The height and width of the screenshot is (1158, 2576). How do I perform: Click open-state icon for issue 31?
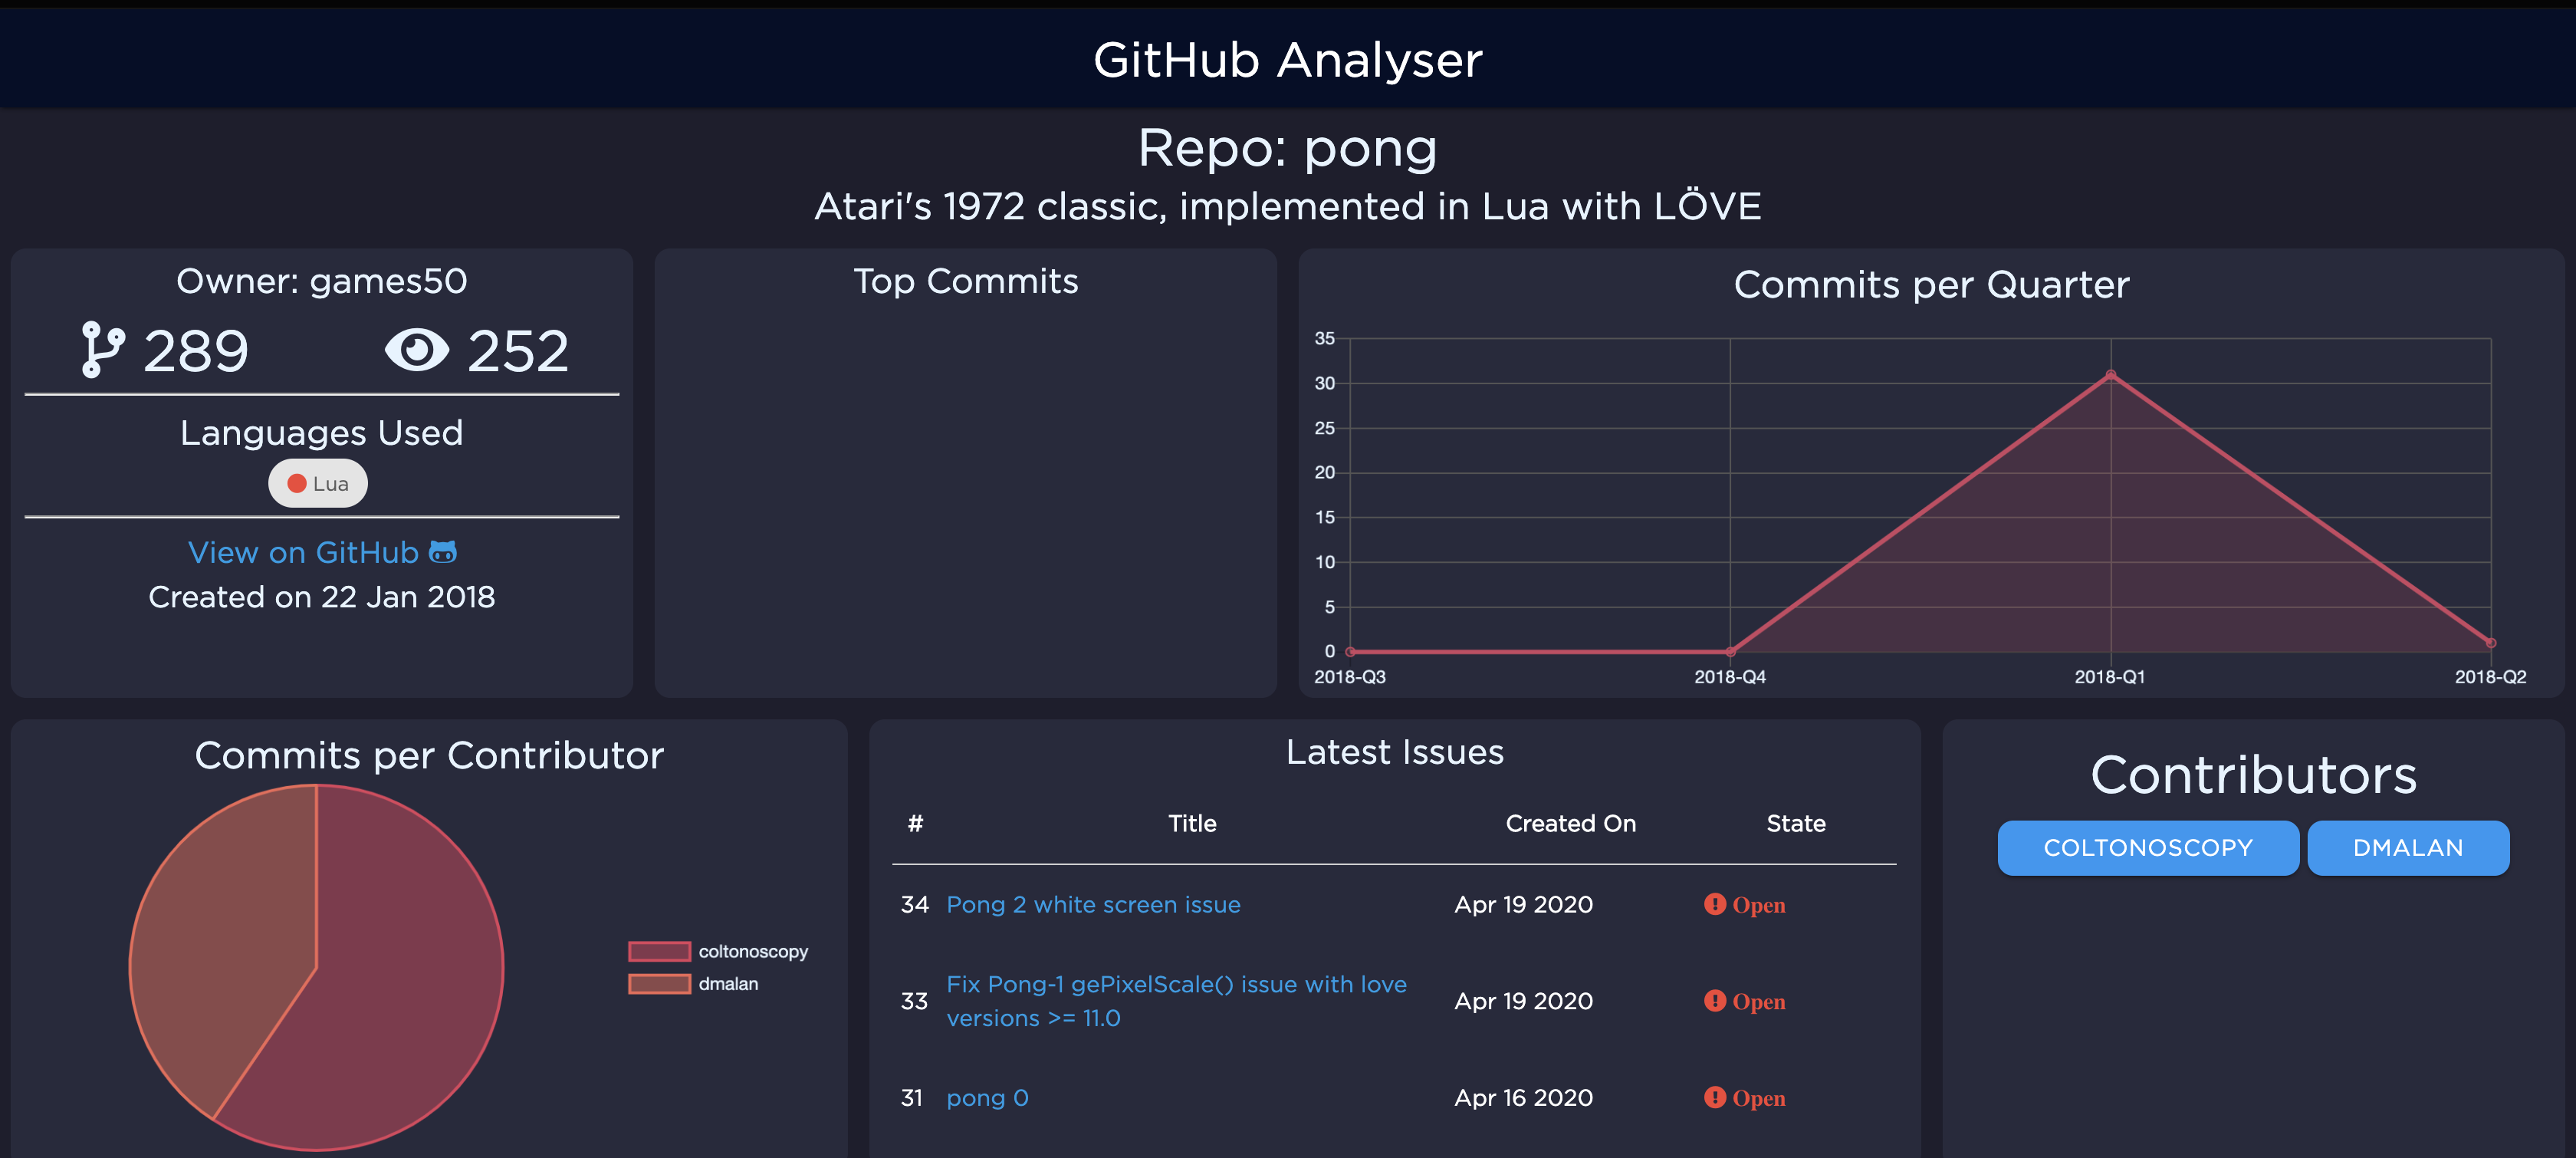click(1714, 1097)
